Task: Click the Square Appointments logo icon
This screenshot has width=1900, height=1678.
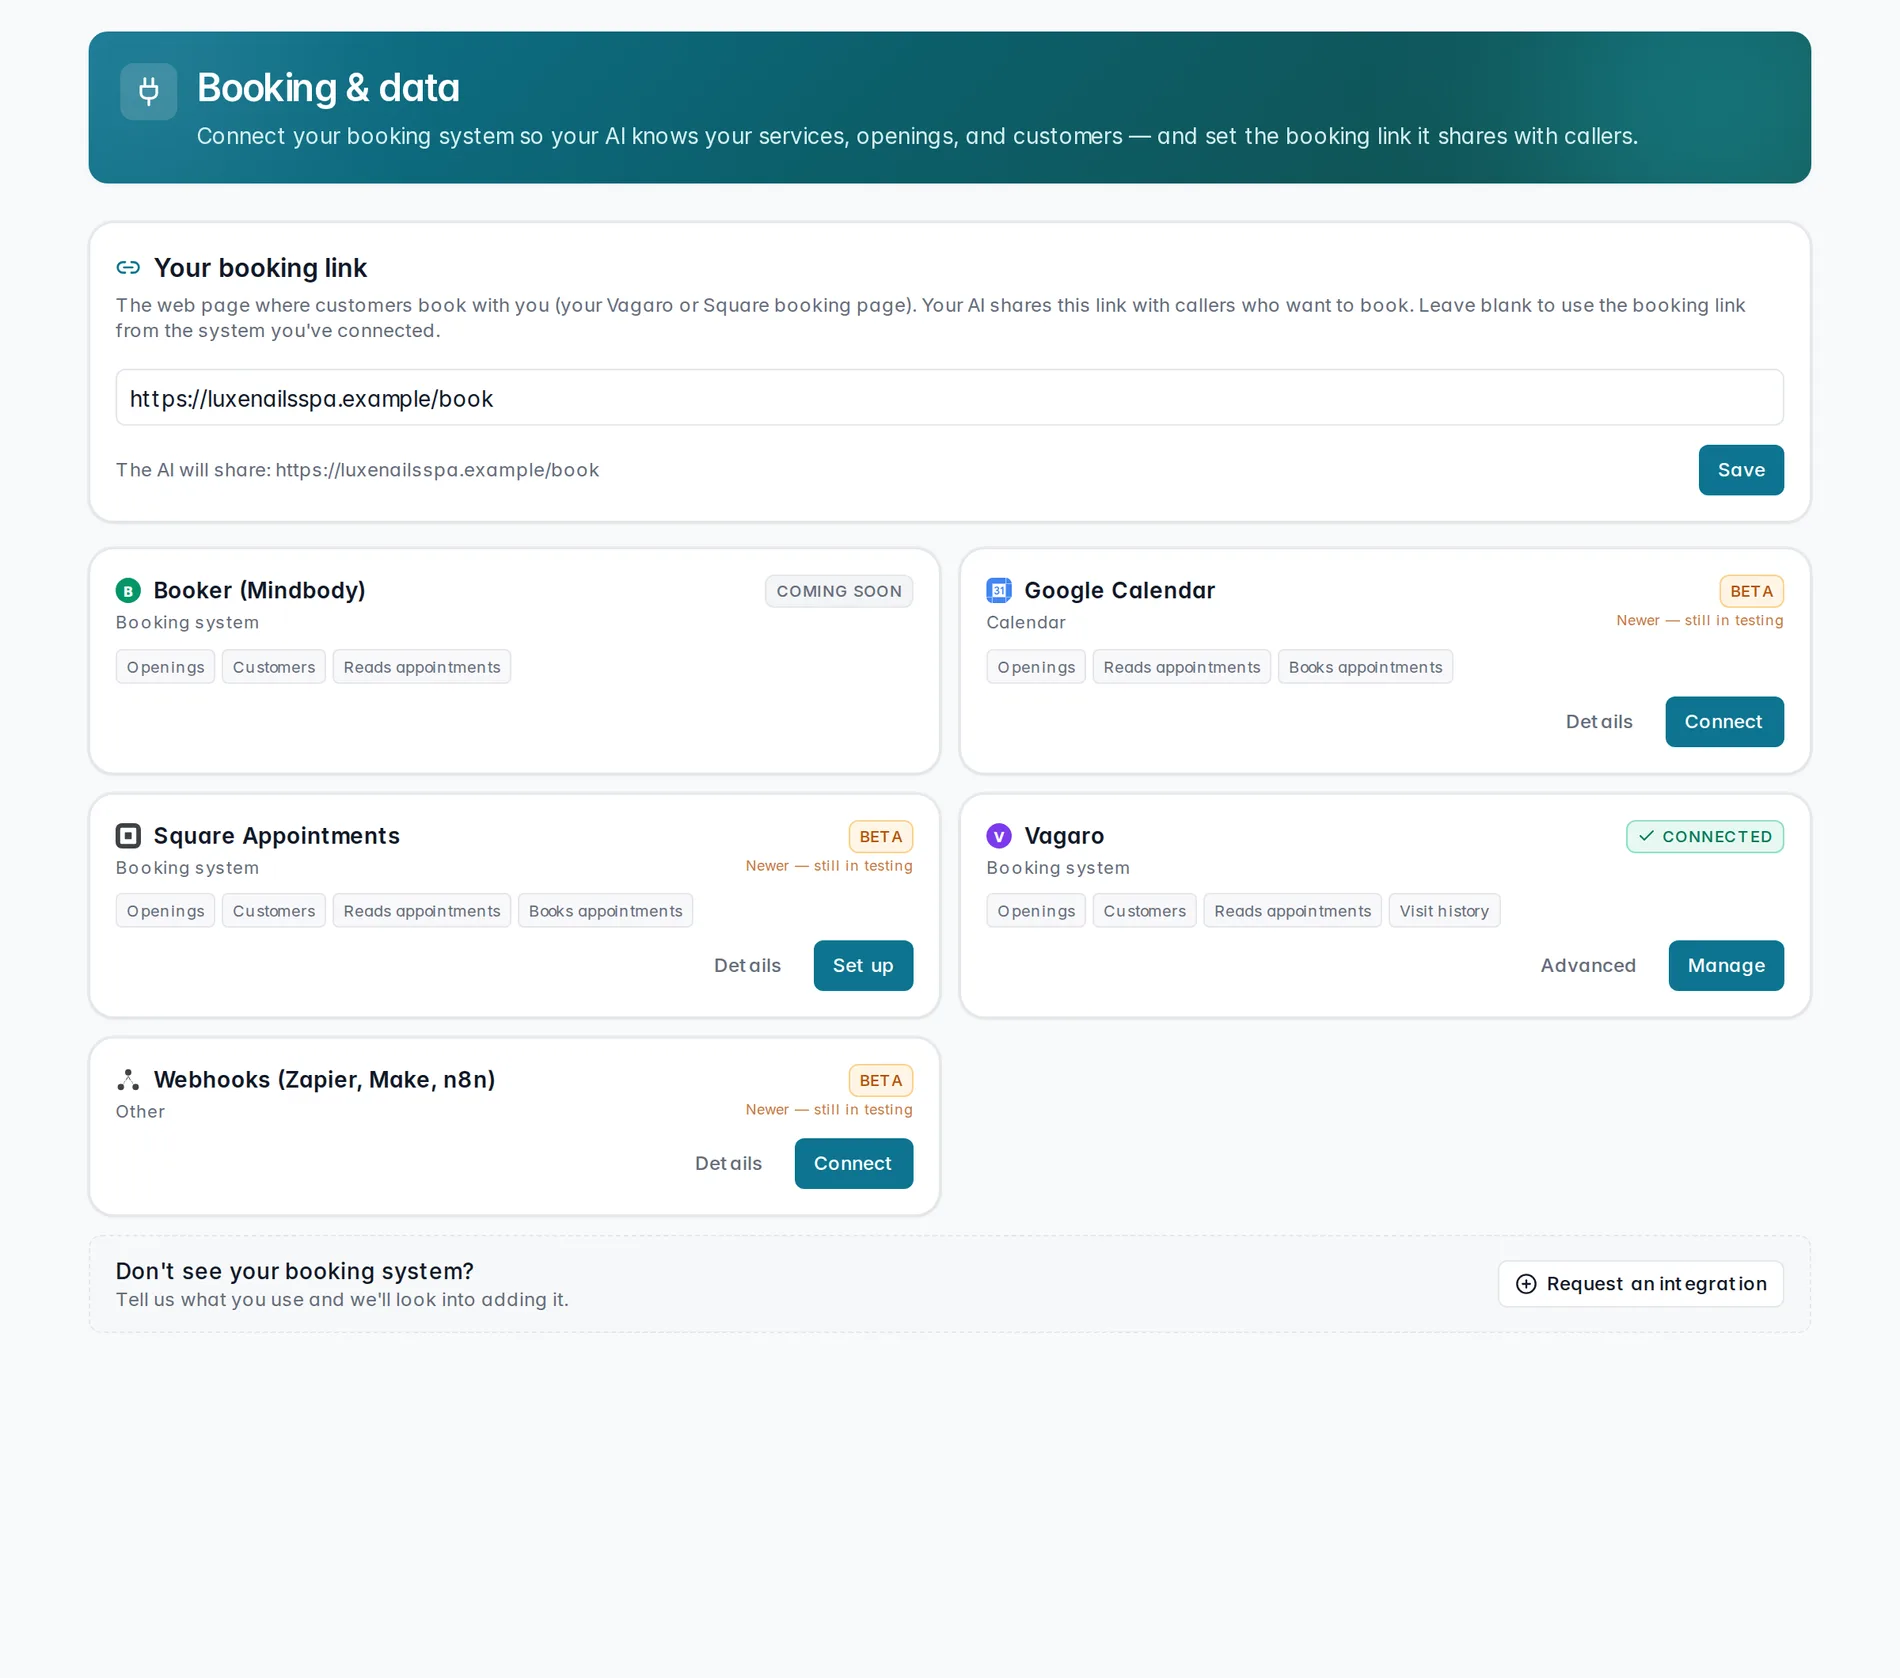Action: [128, 836]
